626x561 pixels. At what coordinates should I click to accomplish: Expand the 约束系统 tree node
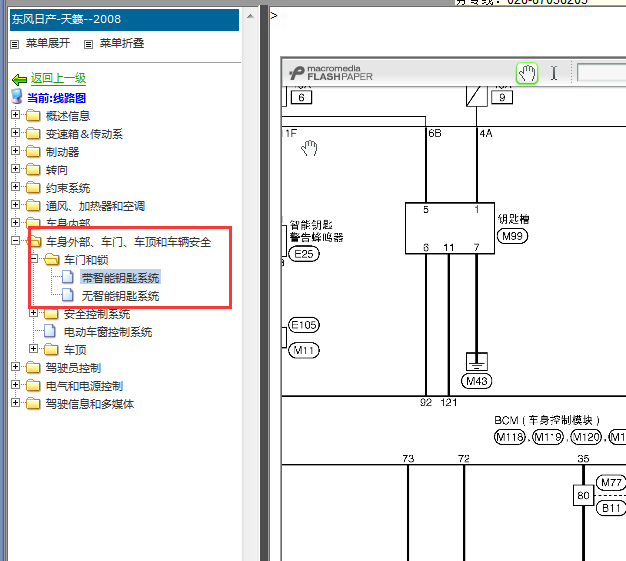[x=15, y=186]
